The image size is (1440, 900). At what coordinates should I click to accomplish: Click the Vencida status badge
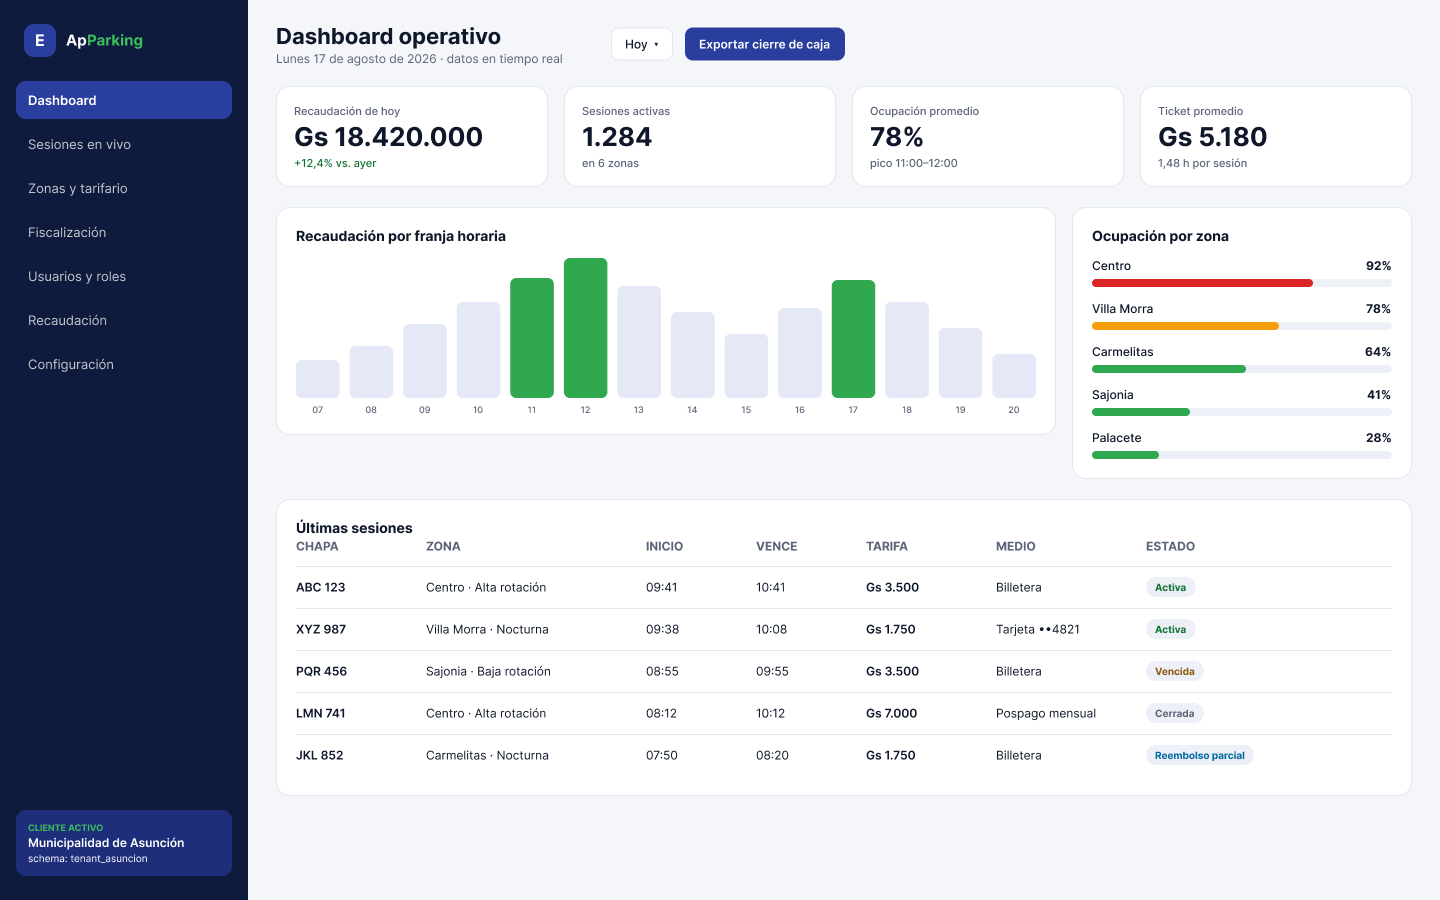[x=1175, y=672]
